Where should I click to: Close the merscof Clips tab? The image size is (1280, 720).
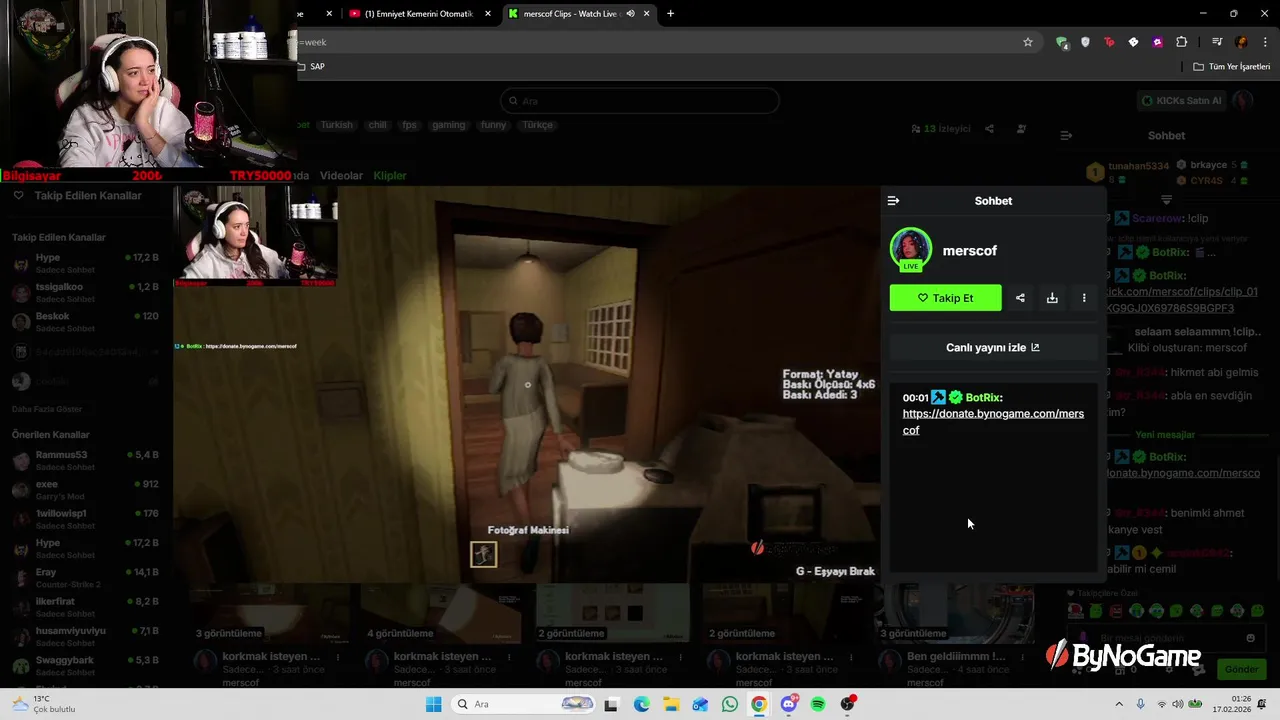tap(647, 14)
